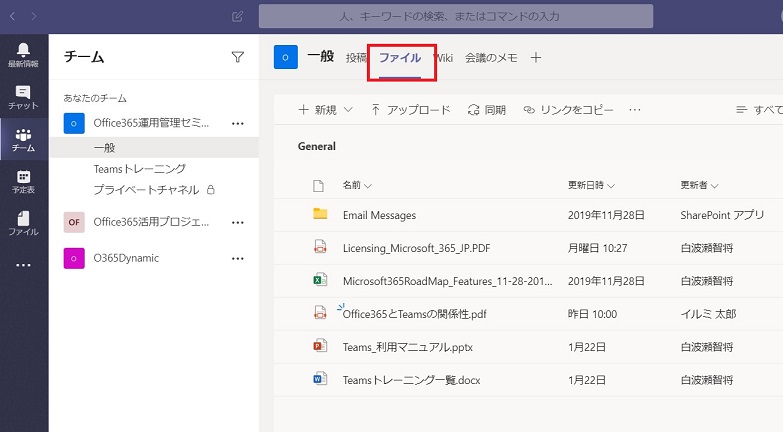This screenshot has width=783, height=432.
Task: Open the 更新者 column dropdown
Action: tap(699, 185)
